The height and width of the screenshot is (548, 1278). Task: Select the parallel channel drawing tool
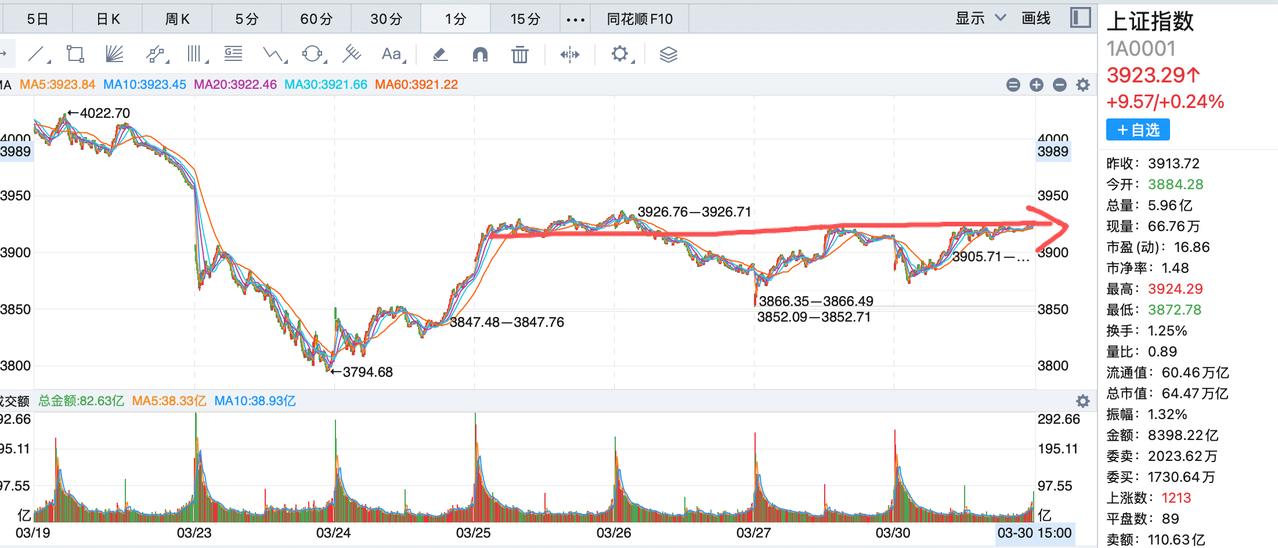click(155, 54)
